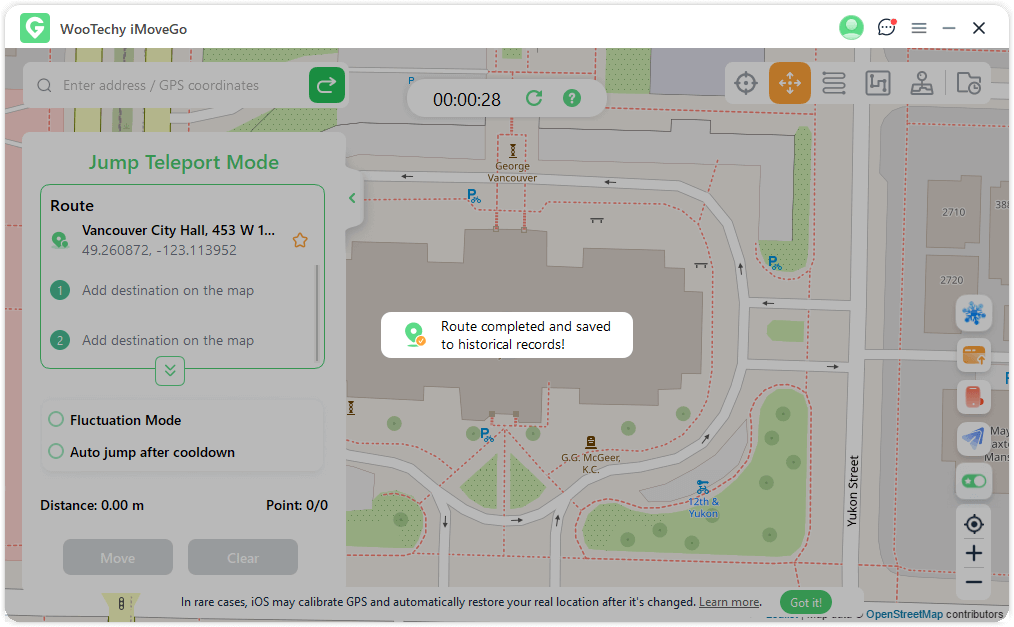Select the Teleport Mode crosshair icon
The height and width of the screenshot is (627, 1014).
[x=746, y=84]
